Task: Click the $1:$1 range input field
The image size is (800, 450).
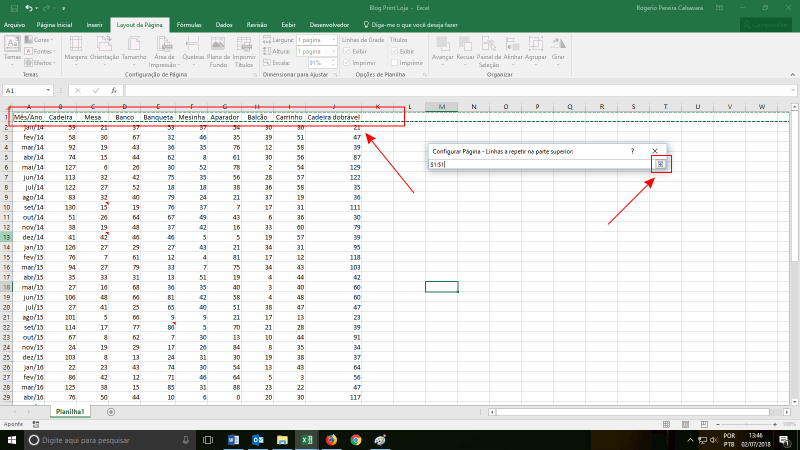Action: tap(540, 163)
